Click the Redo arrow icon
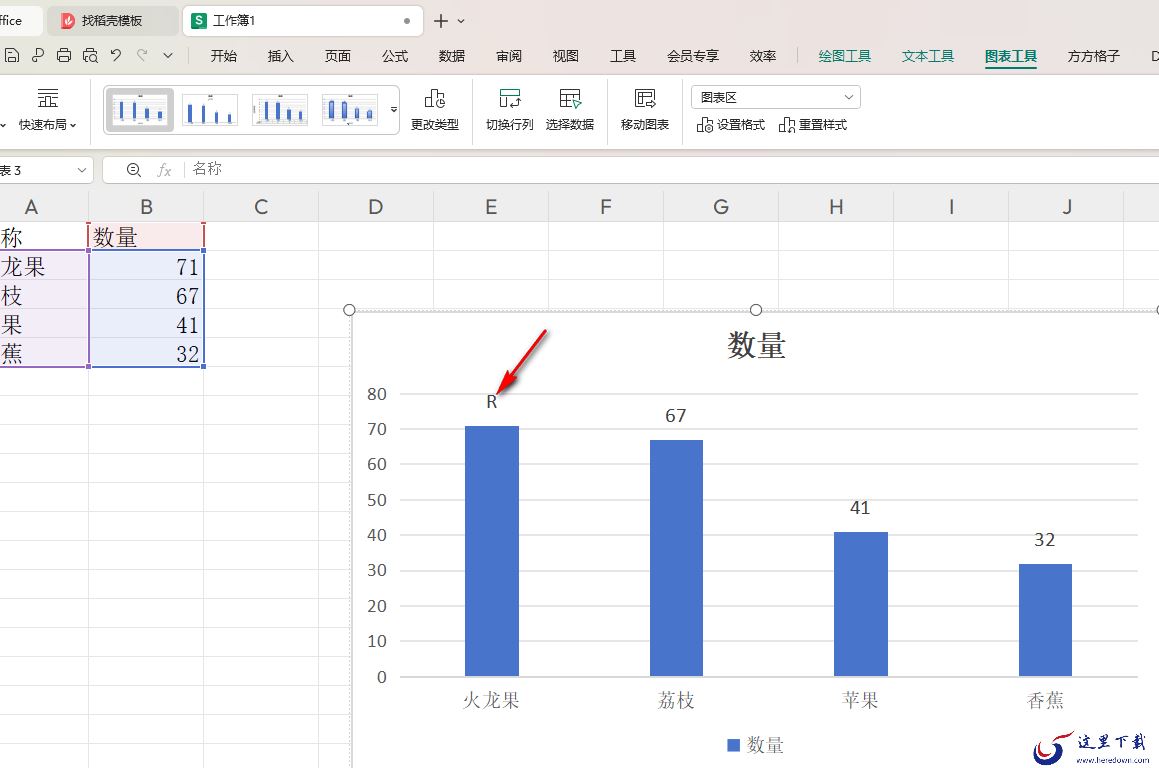Viewport: 1159px width, 768px height. pyautogui.click(x=142, y=55)
